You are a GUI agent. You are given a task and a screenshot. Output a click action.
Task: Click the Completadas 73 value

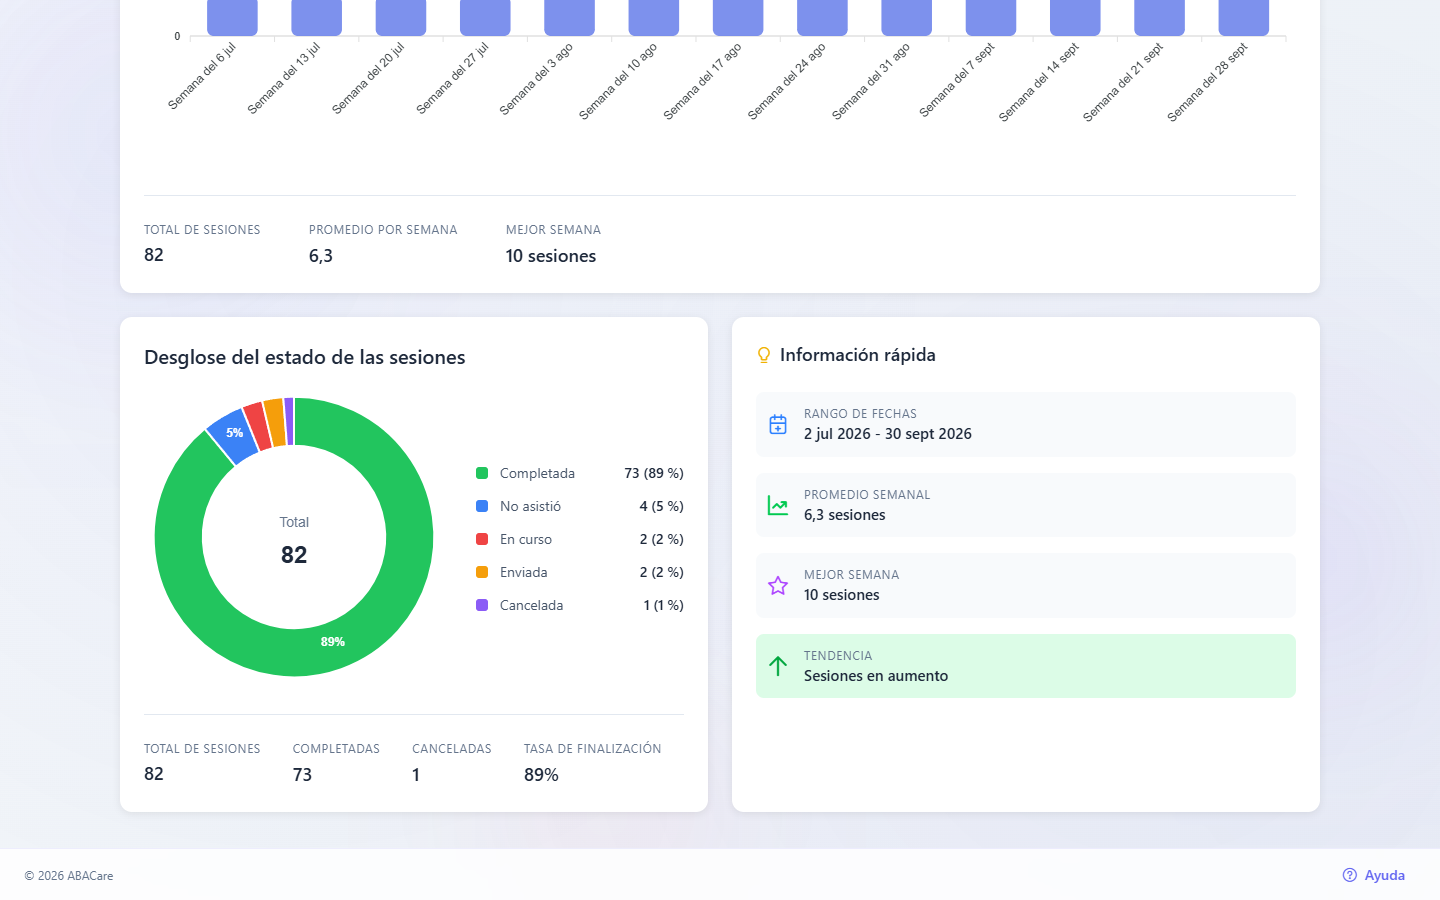[302, 775]
